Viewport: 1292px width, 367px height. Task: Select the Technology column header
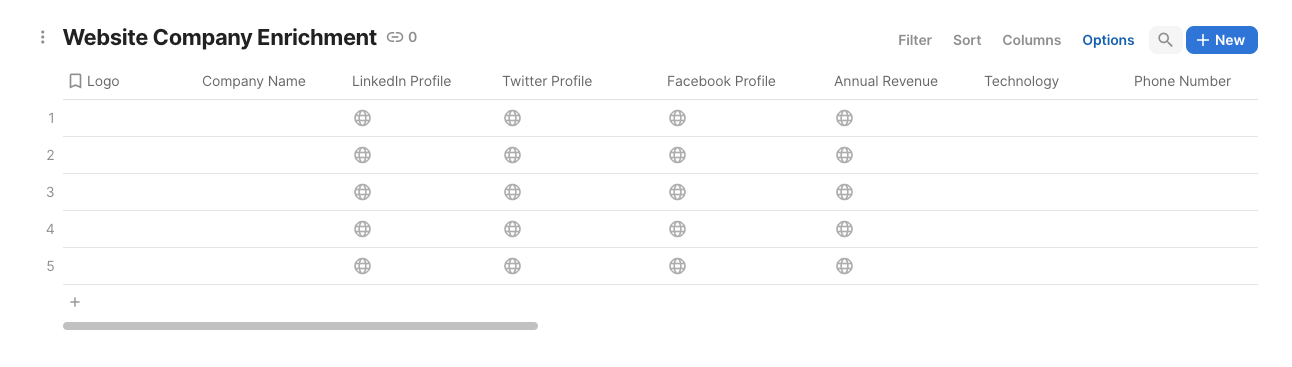pyautogui.click(x=1021, y=81)
